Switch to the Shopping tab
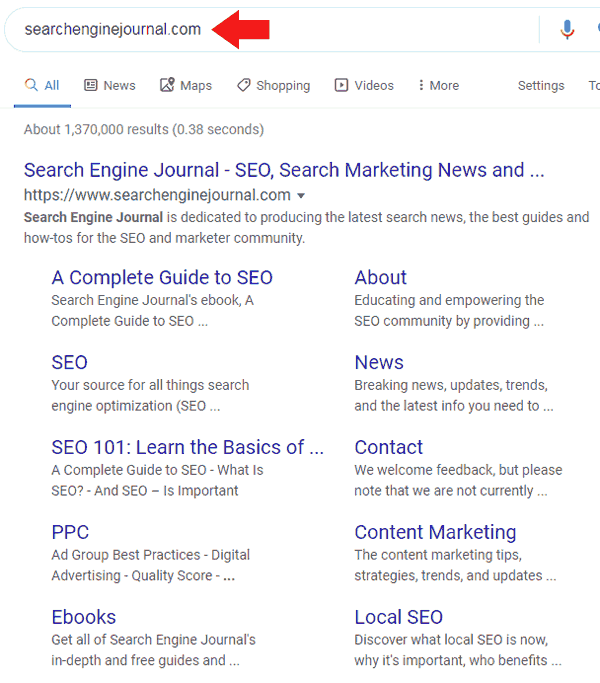 274,85
